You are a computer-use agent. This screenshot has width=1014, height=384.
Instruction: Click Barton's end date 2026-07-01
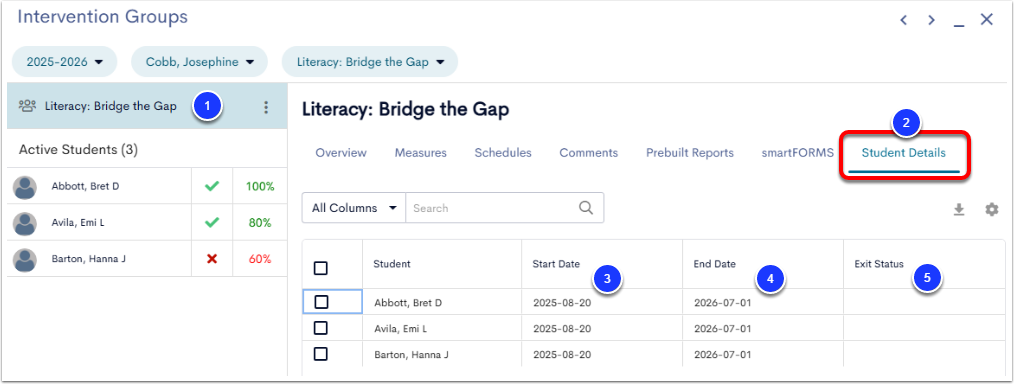722,354
